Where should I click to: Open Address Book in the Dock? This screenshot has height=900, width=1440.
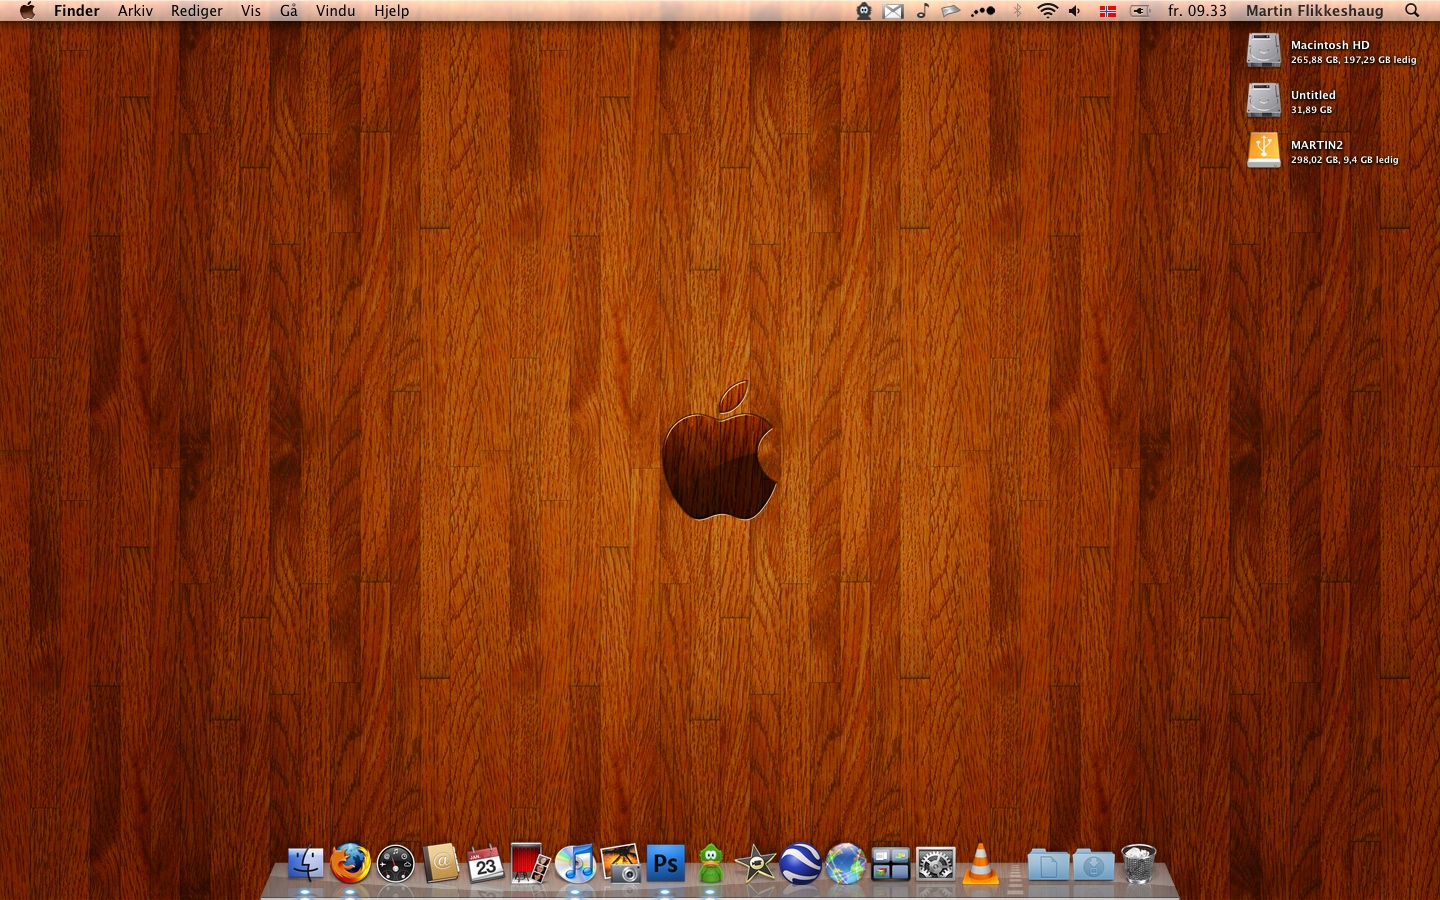click(x=440, y=864)
